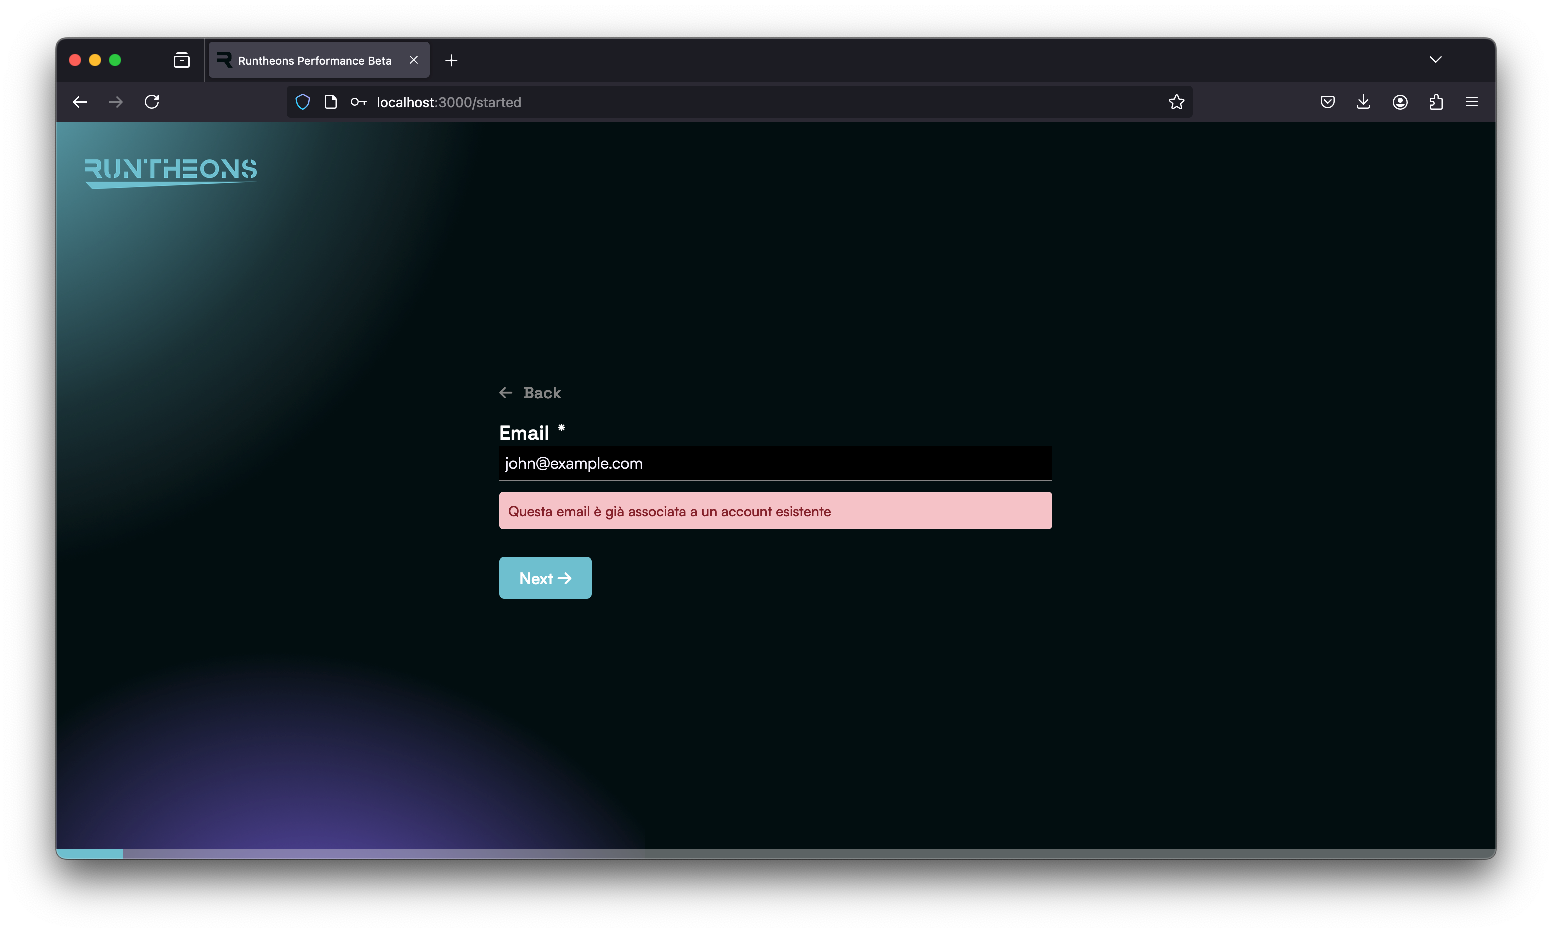Open the downloads panel

pyautogui.click(x=1363, y=102)
